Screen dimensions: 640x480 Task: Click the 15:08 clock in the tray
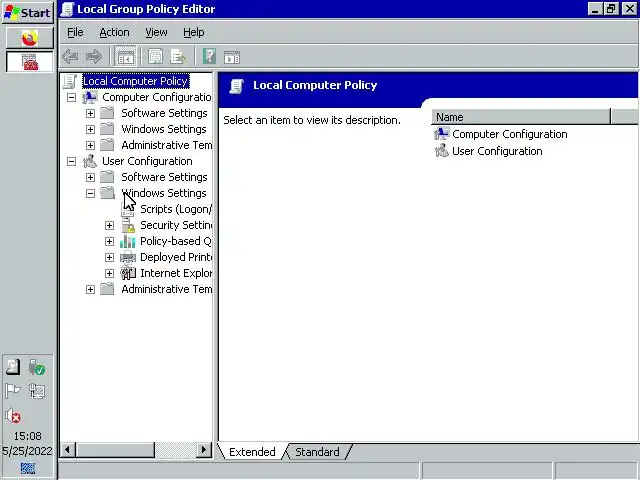click(27, 436)
